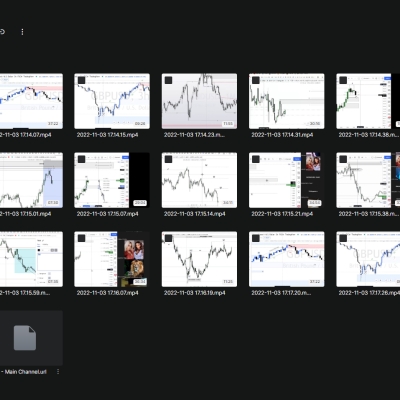The height and width of the screenshot is (400, 400).
Task: Open video thumbnail for 2022-11-03 17.14.38
Action: (368, 101)
